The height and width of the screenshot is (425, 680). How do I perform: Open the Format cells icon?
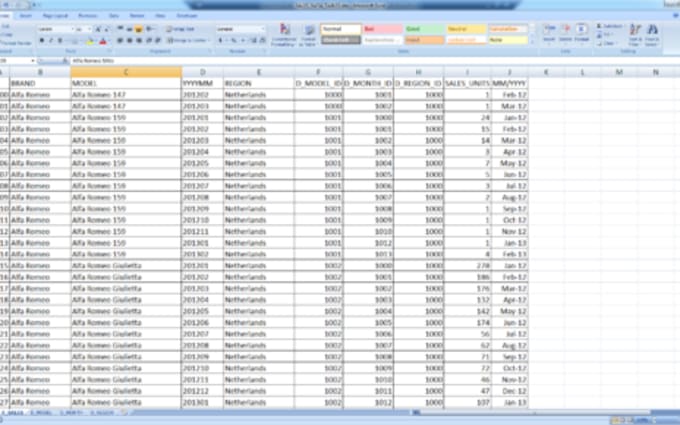click(582, 33)
